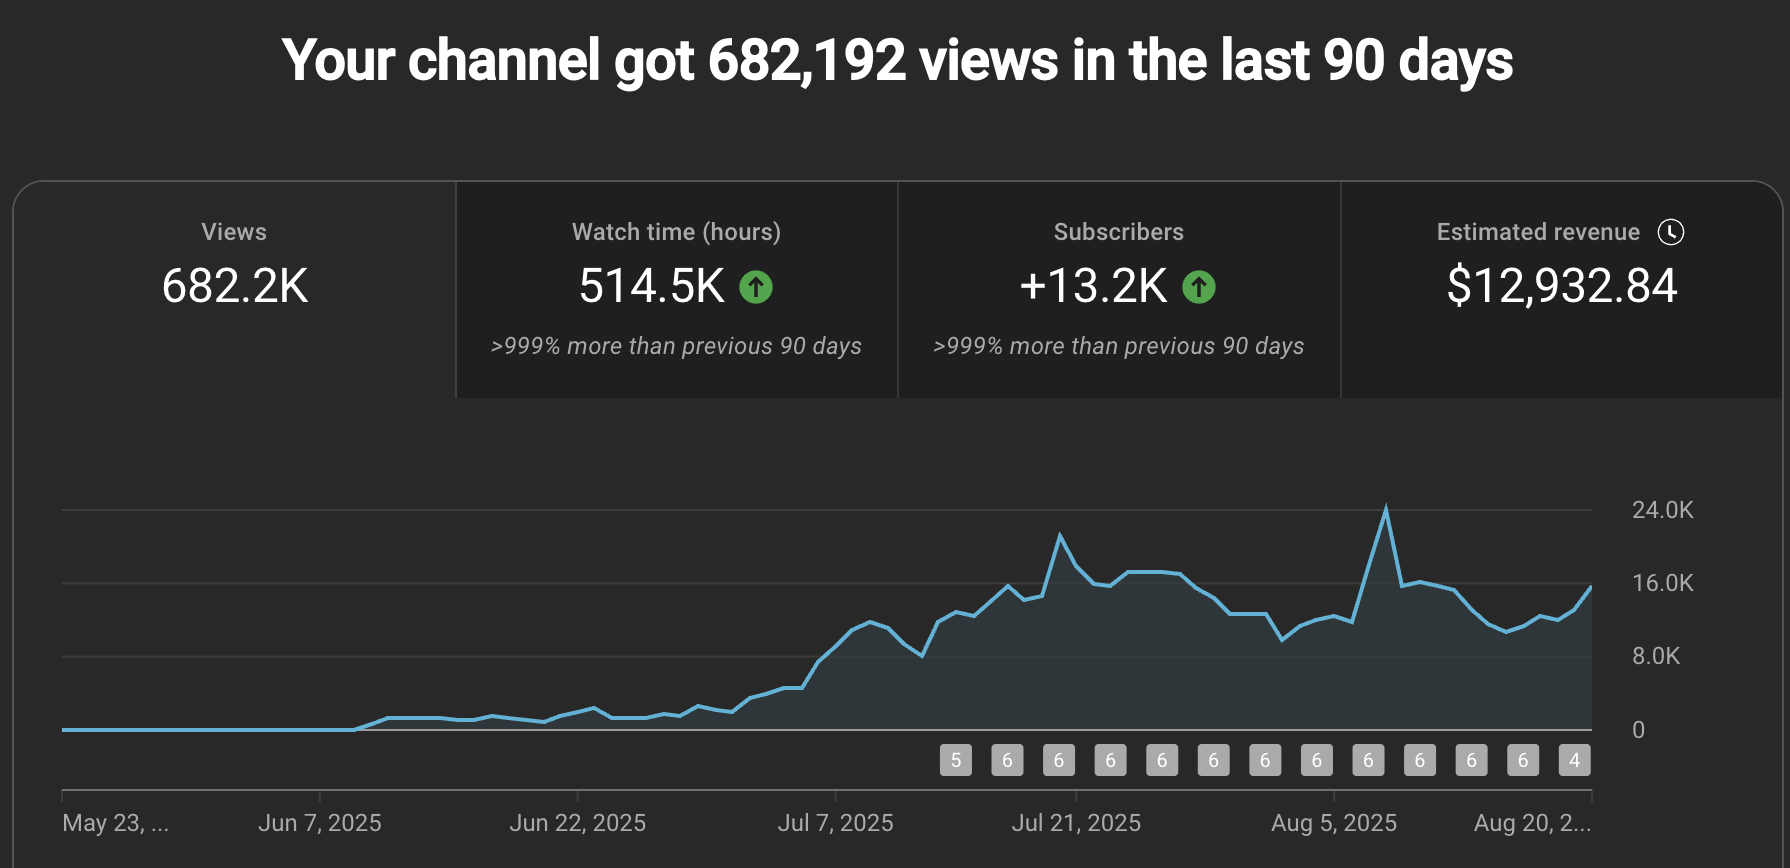Click the clock icon beside Estimated revenue
The width and height of the screenshot is (1790, 868).
click(x=1670, y=232)
